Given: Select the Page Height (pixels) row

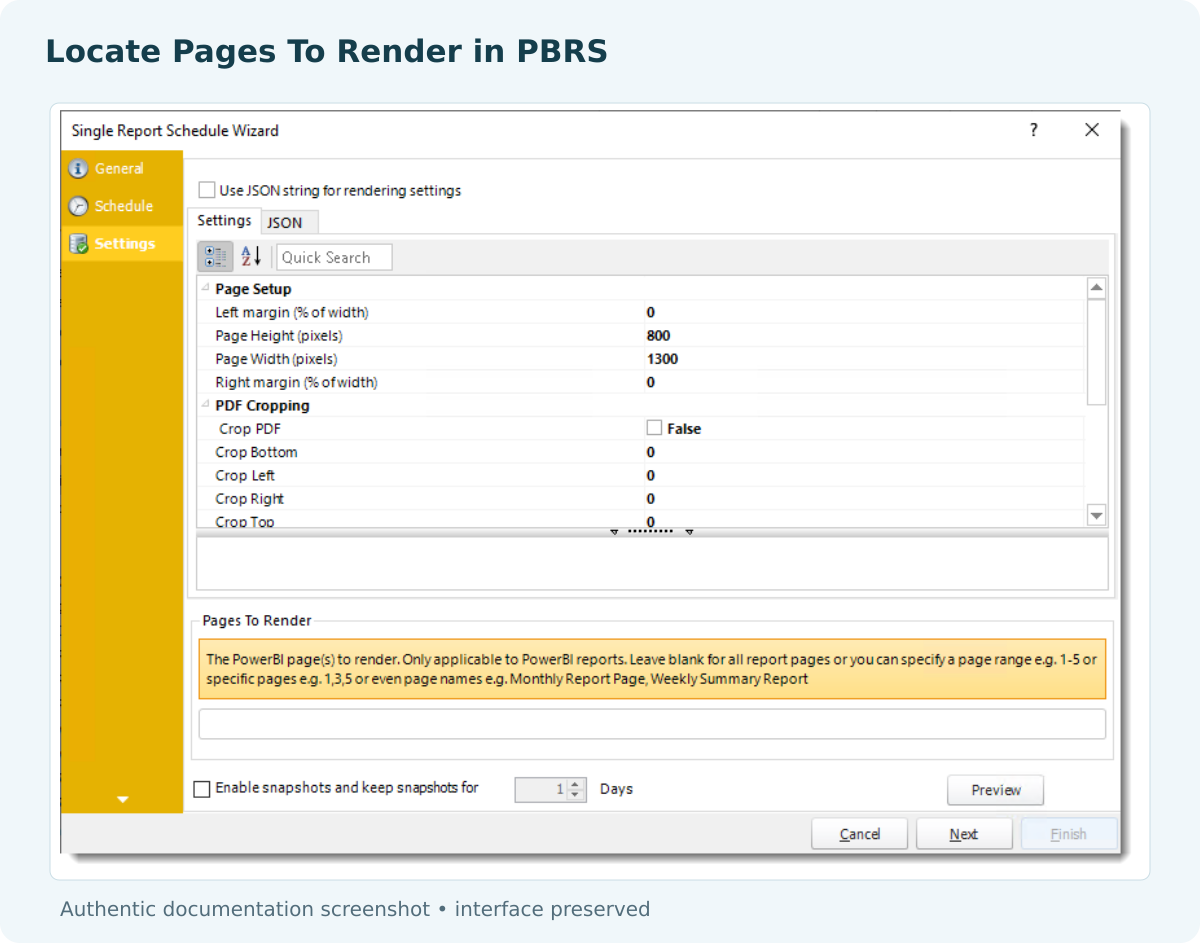Looking at the screenshot, I should coord(641,336).
